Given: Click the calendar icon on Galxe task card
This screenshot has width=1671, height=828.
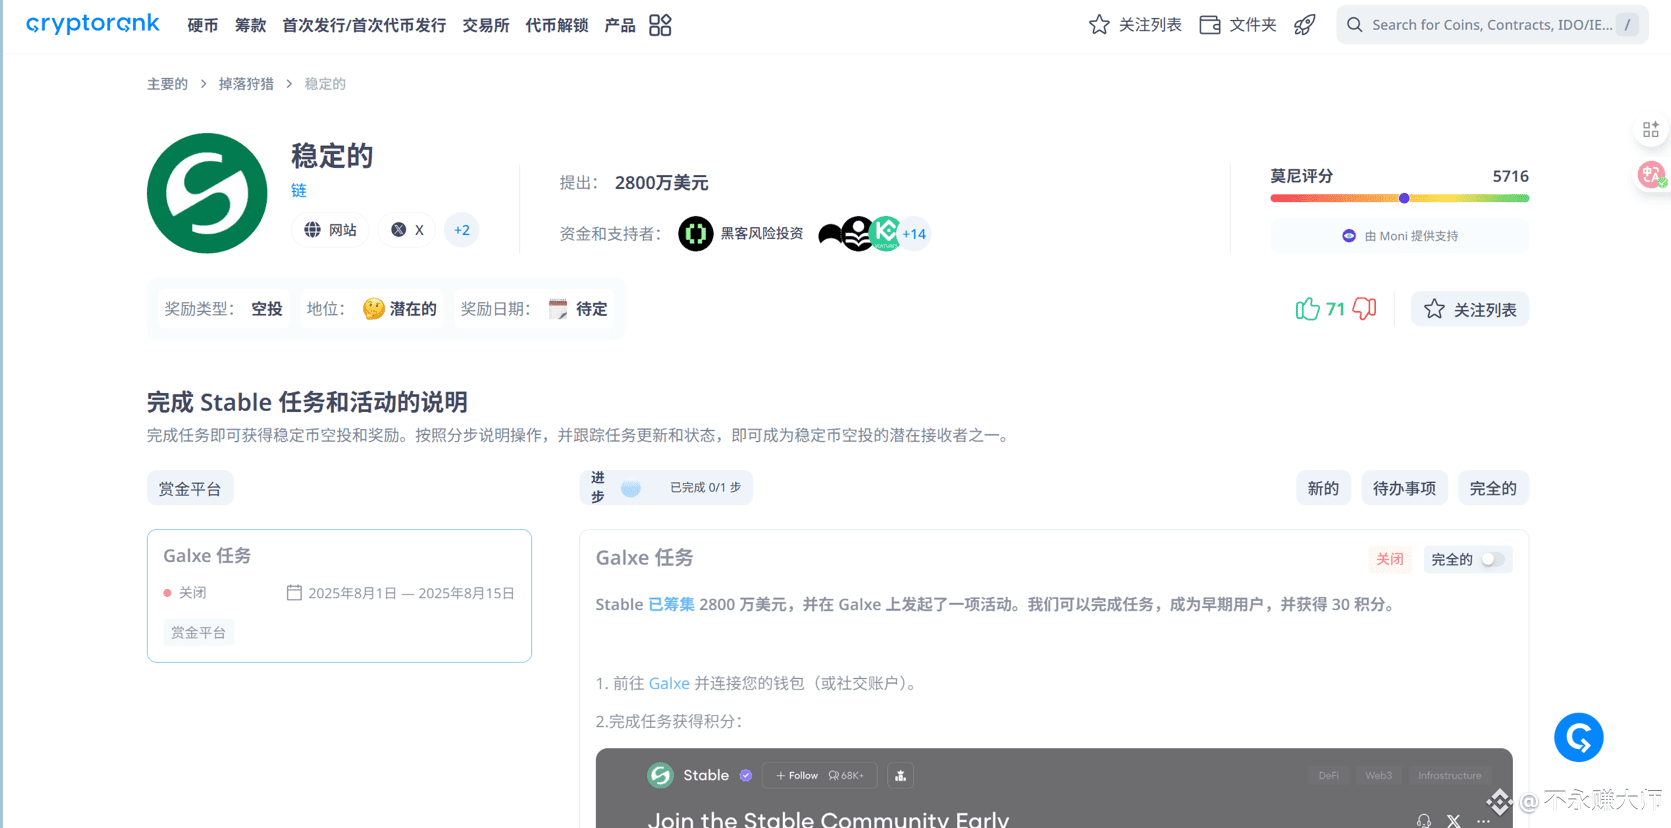Looking at the screenshot, I should click(294, 593).
